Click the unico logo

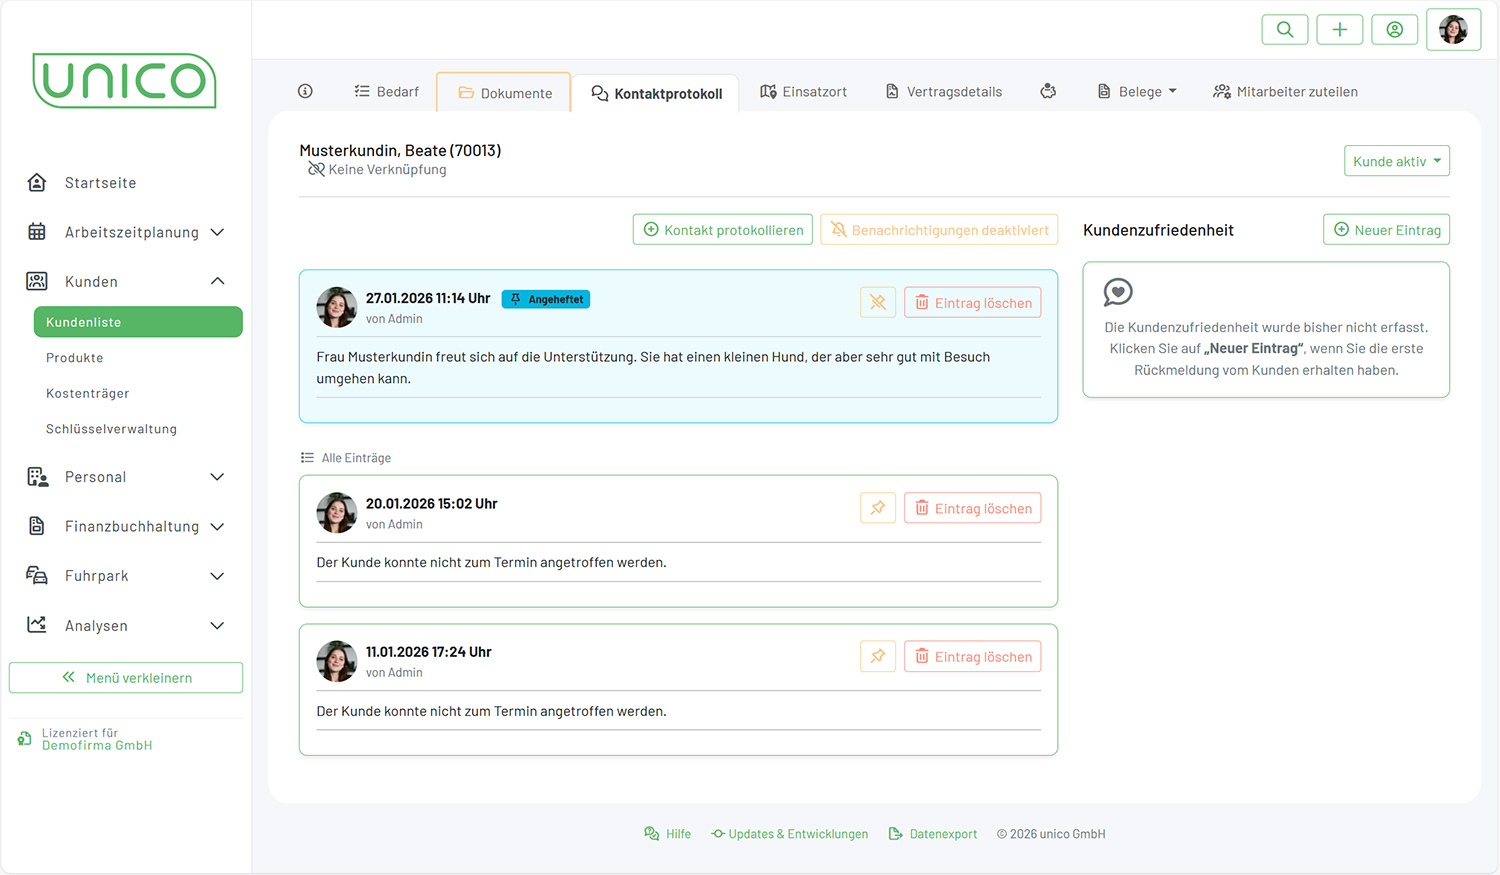[x=125, y=81]
